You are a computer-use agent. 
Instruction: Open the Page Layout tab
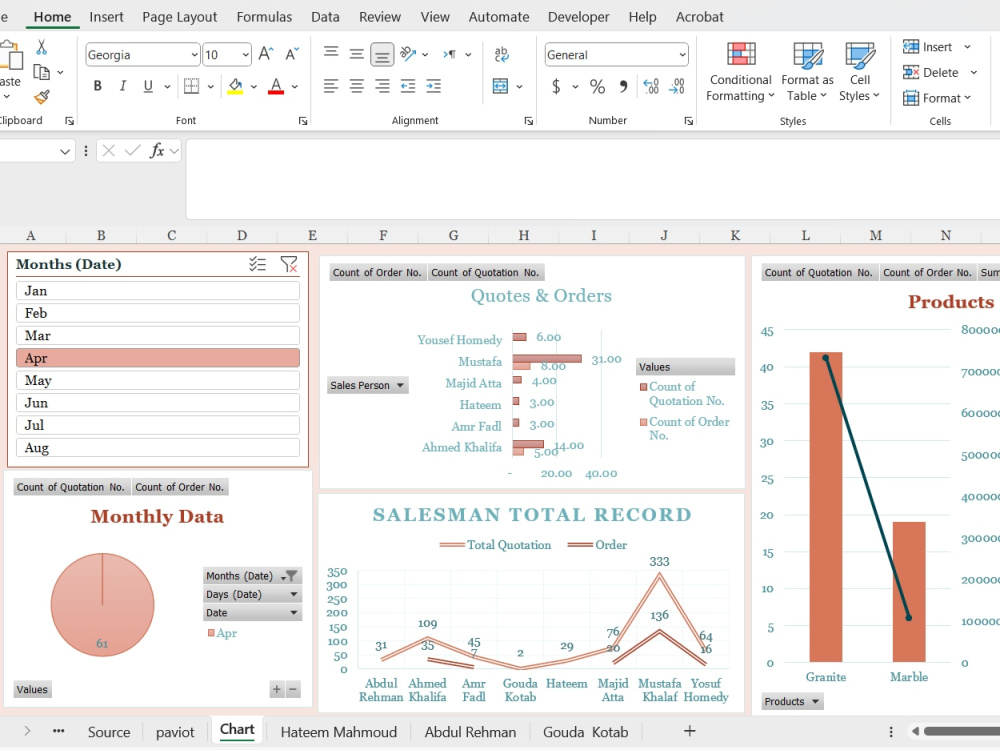(x=179, y=17)
